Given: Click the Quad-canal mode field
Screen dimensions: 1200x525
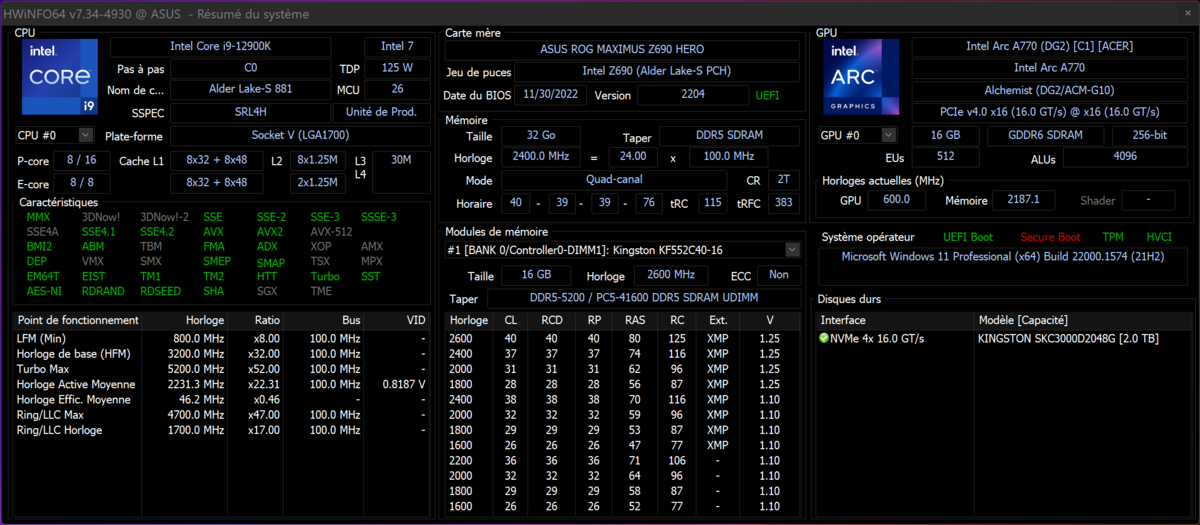Looking at the screenshot, I should pyautogui.click(x=614, y=180).
